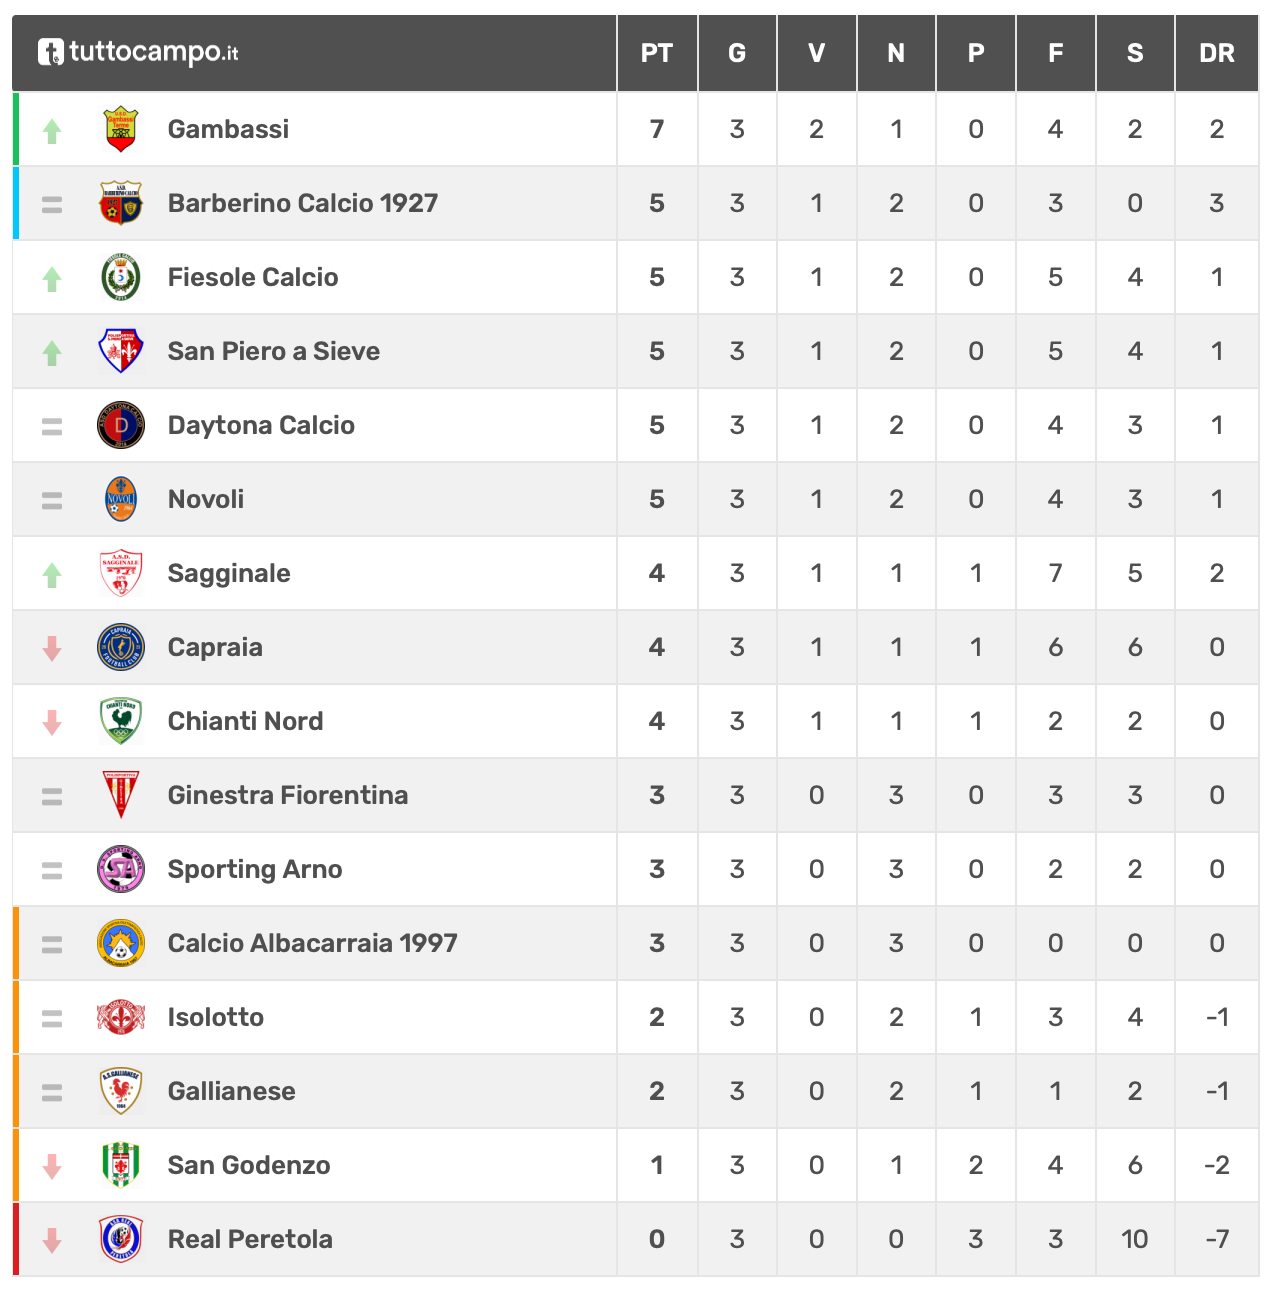Viewport: 1280px width, 1292px height.
Task: Select the Fiesole Calcio crest
Action: 121,277
